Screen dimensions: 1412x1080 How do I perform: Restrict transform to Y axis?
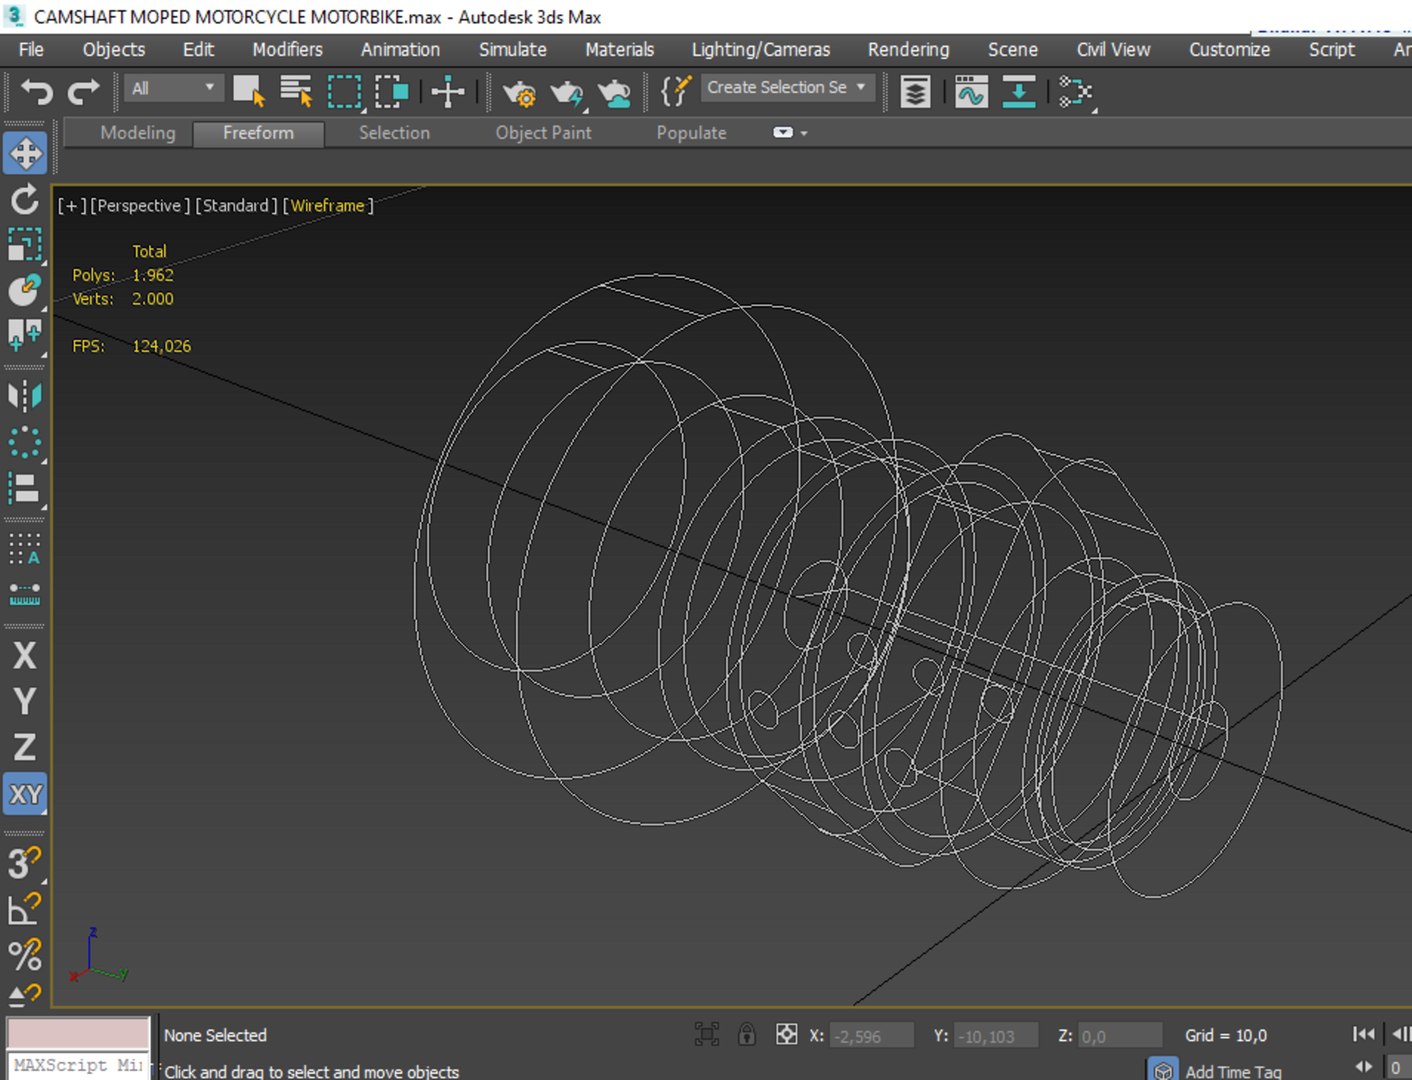click(25, 701)
